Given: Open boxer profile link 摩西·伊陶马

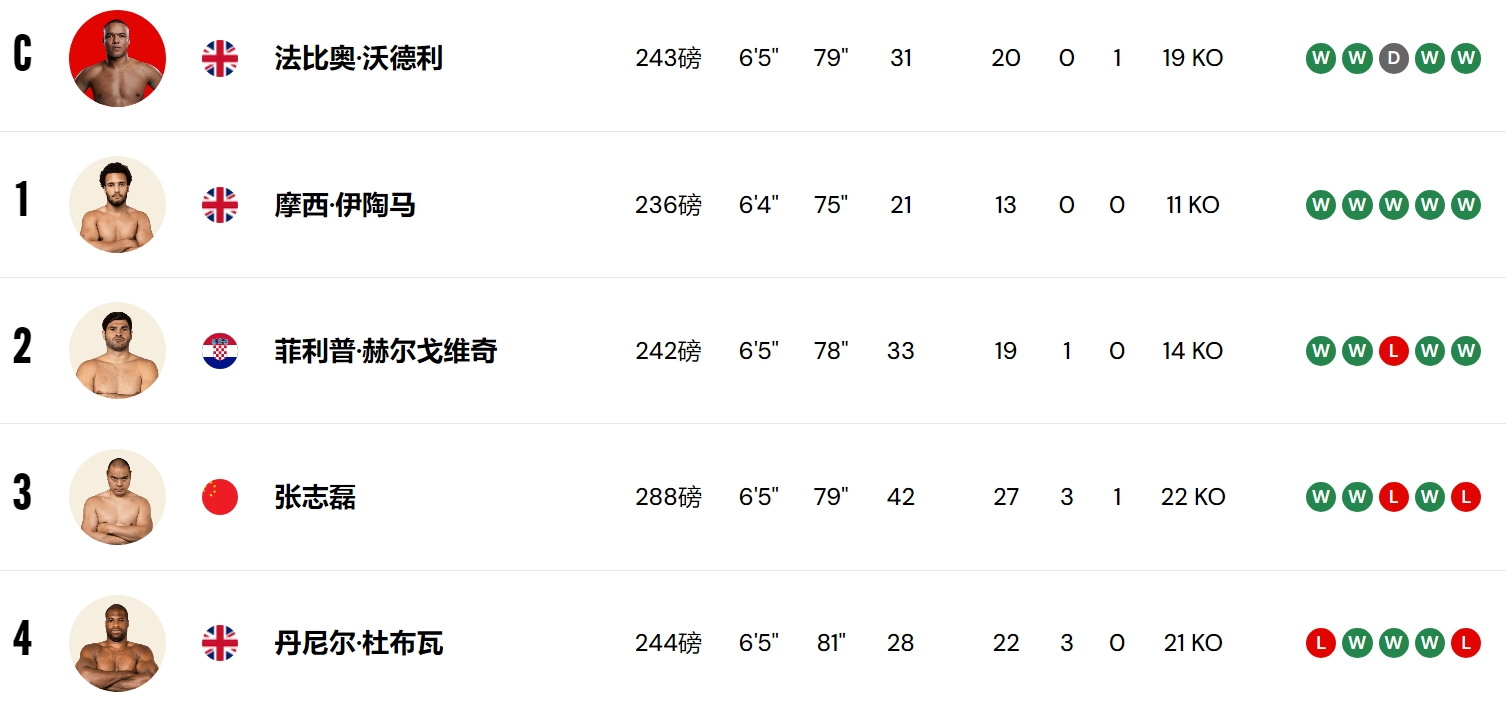Looking at the screenshot, I should (344, 205).
